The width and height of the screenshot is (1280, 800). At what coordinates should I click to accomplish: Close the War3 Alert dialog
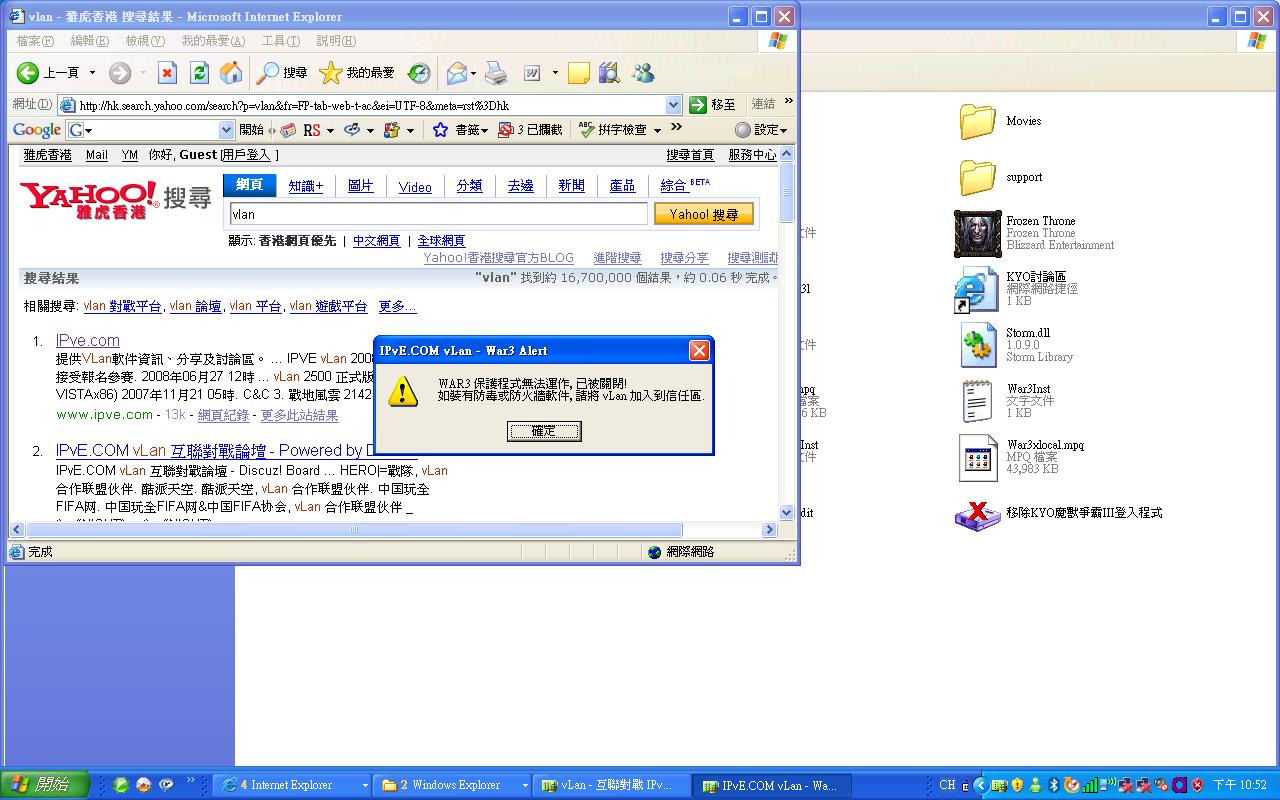[x=699, y=350]
